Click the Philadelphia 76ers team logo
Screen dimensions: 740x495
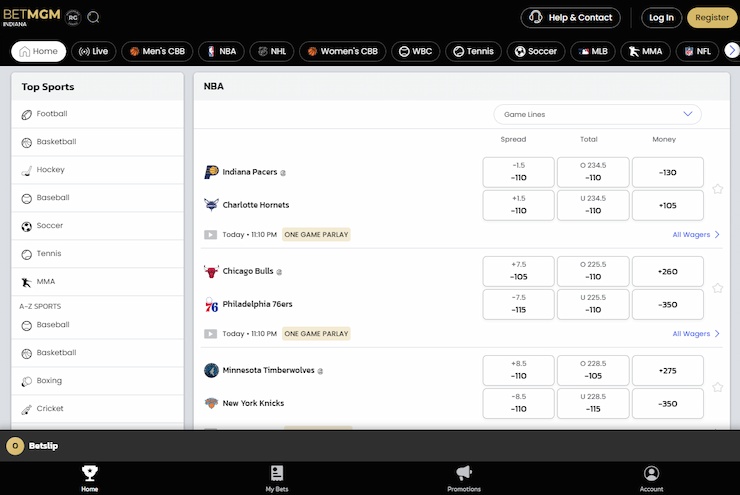pos(211,304)
